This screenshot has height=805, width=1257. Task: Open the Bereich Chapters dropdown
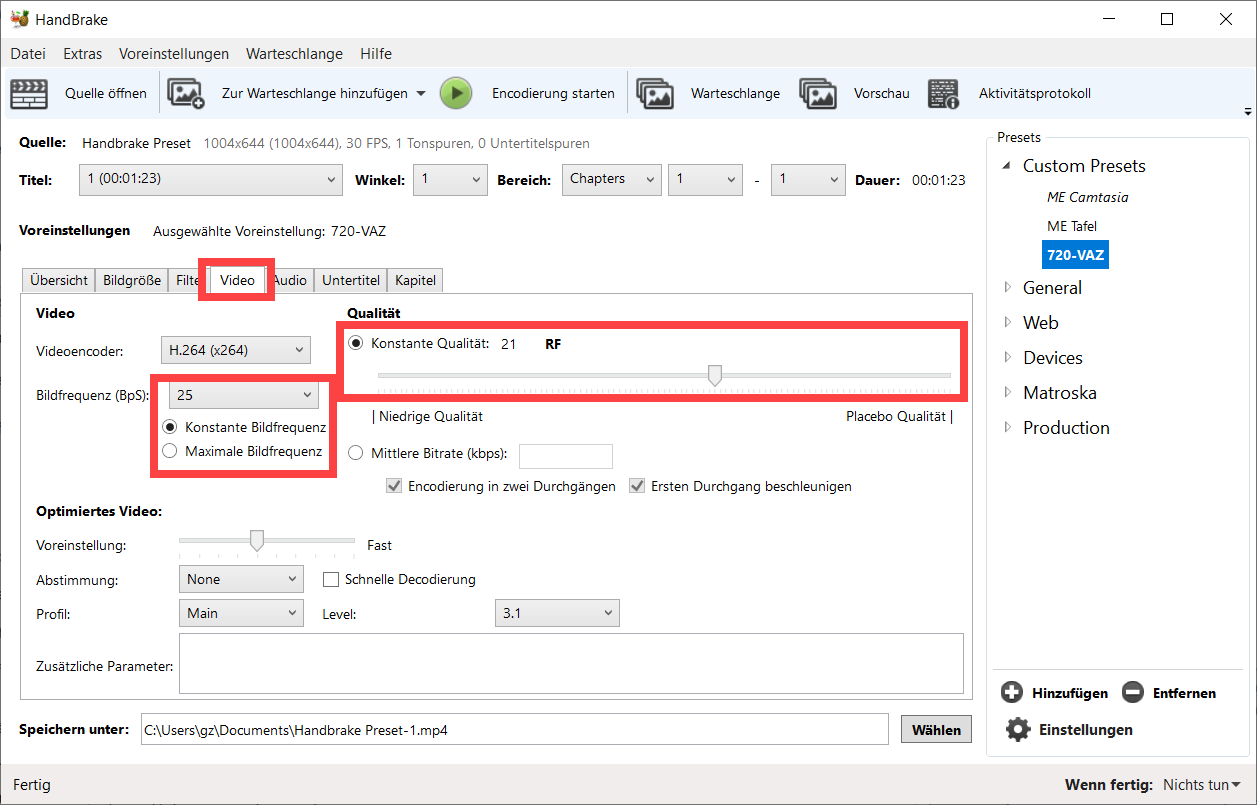coord(611,180)
